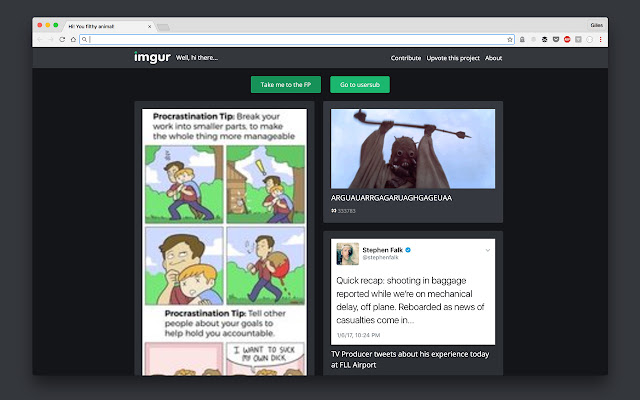Select the 'Hi! You filthy animal!' tab
The height and width of the screenshot is (400, 640).
100,24
